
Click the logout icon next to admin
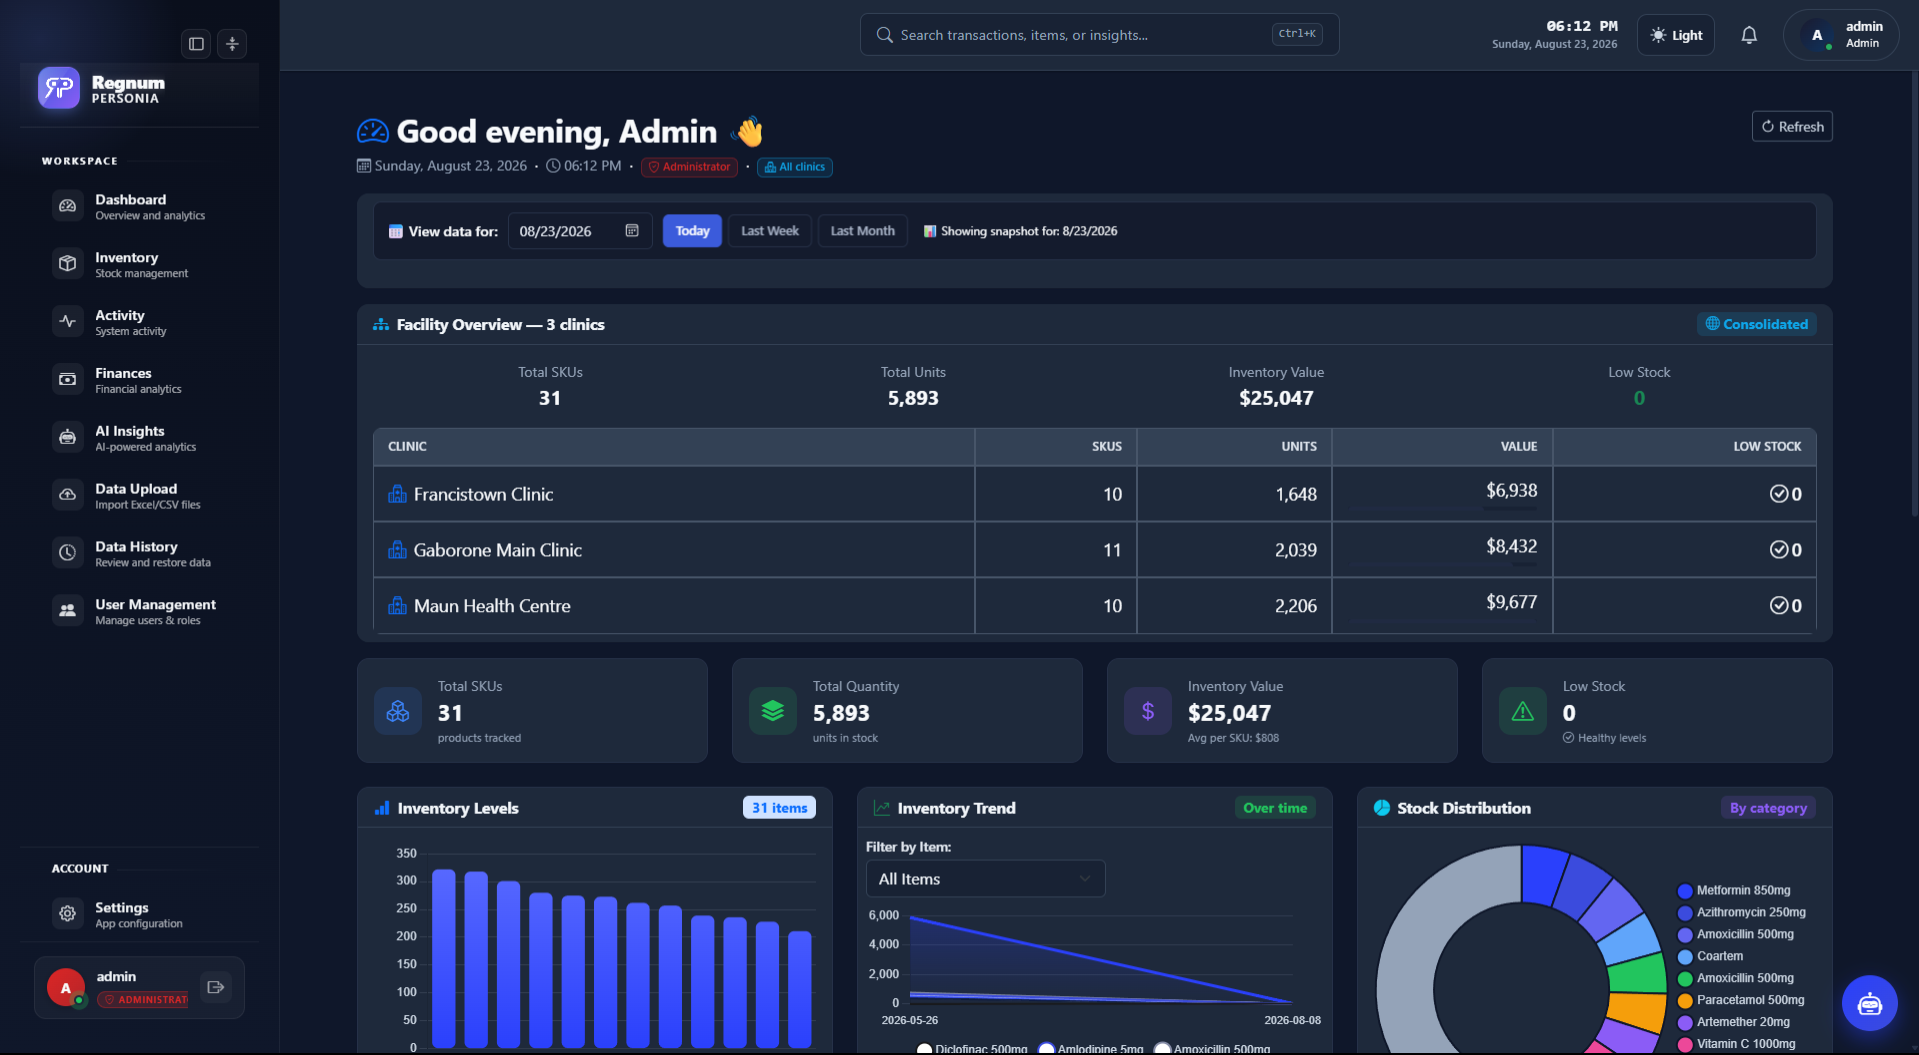(216, 987)
